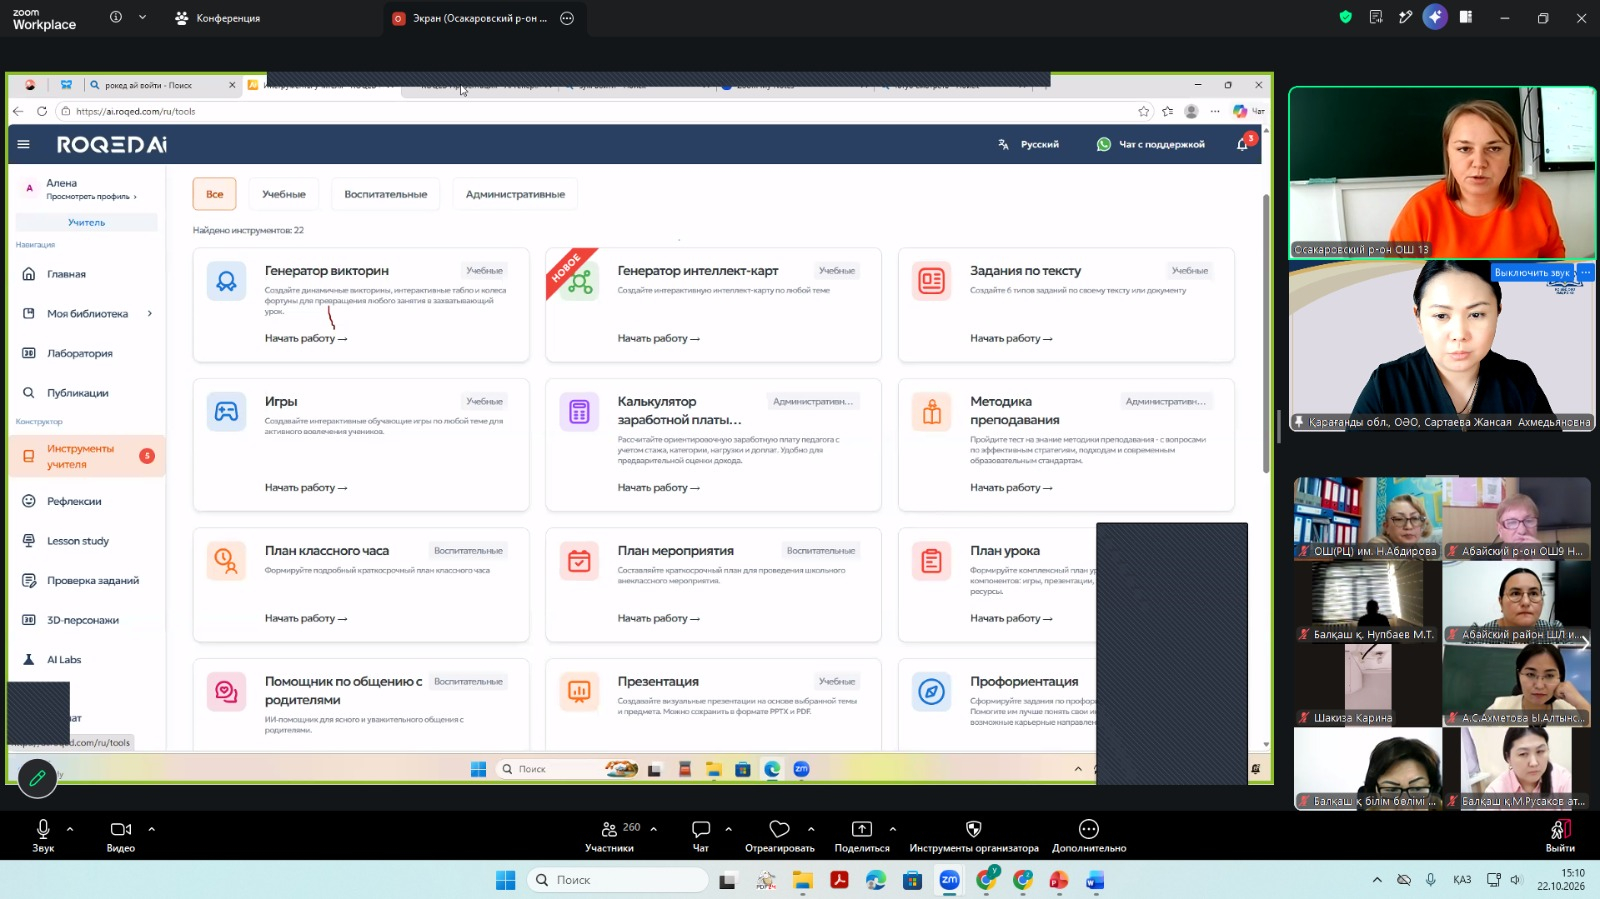Expand chat options arrow

(728, 829)
